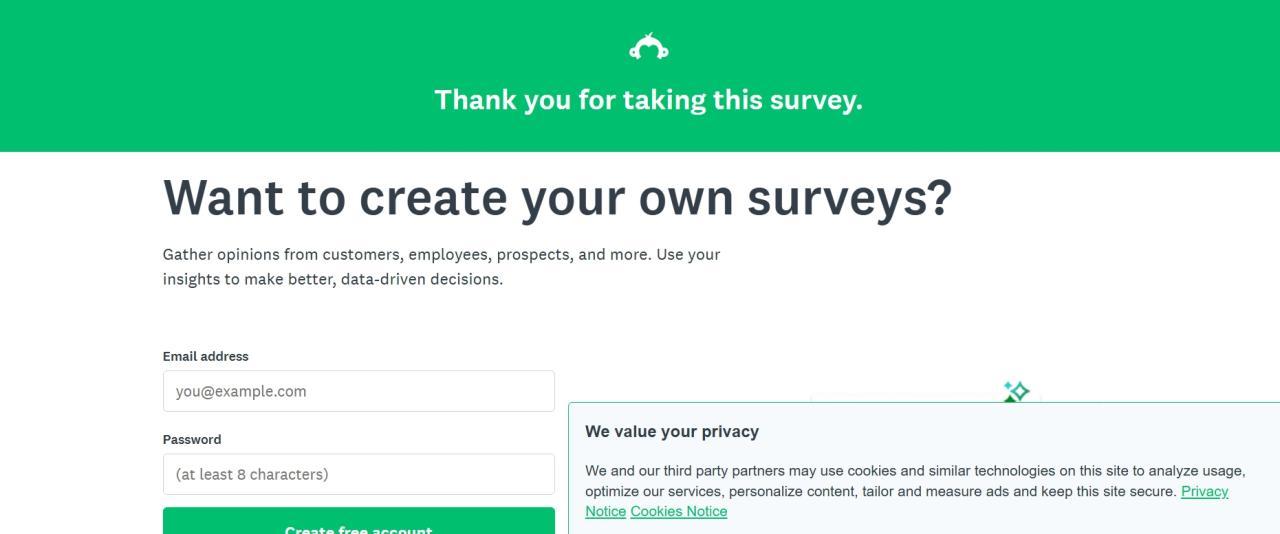The height and width of the screenshot is (534, 1280).
Task: Click the 'We value your privacy' title
Action: point(672,432)
